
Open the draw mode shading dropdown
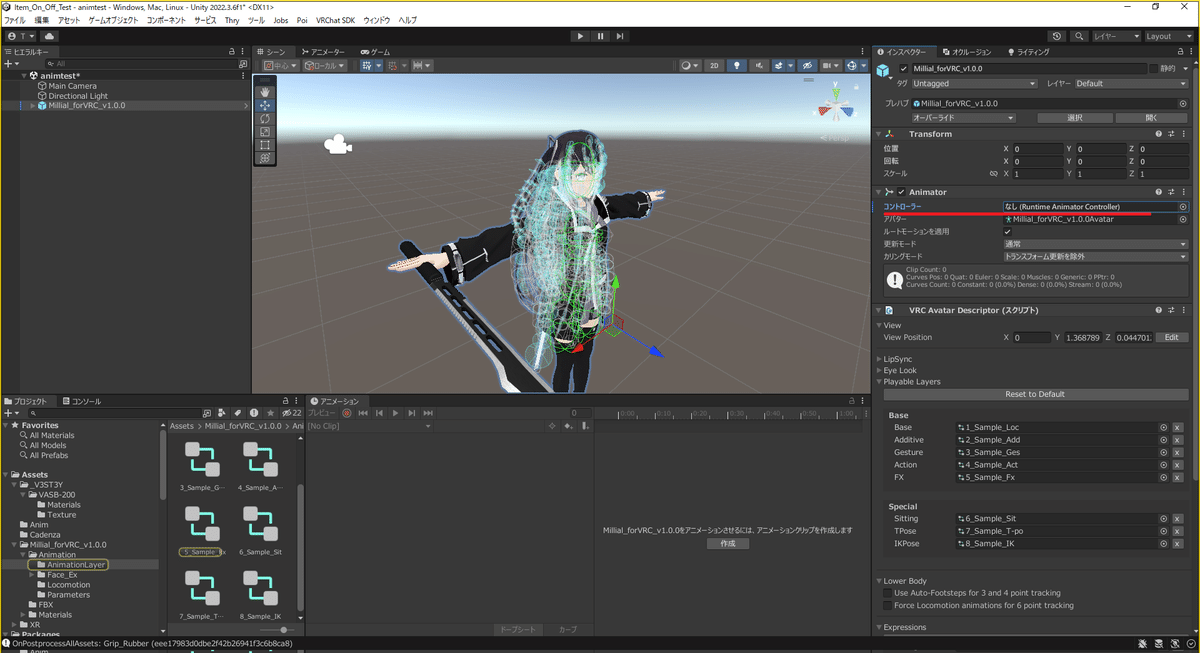(x=689, y=65)
